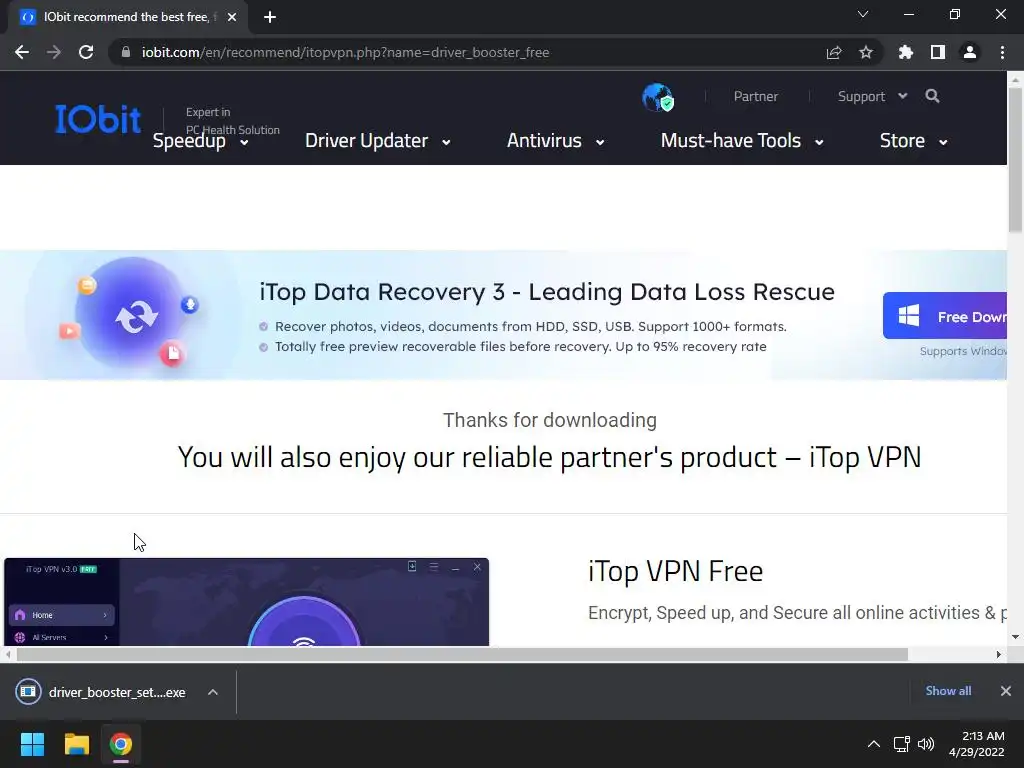Toggle the browser side panel

[937, 52]
